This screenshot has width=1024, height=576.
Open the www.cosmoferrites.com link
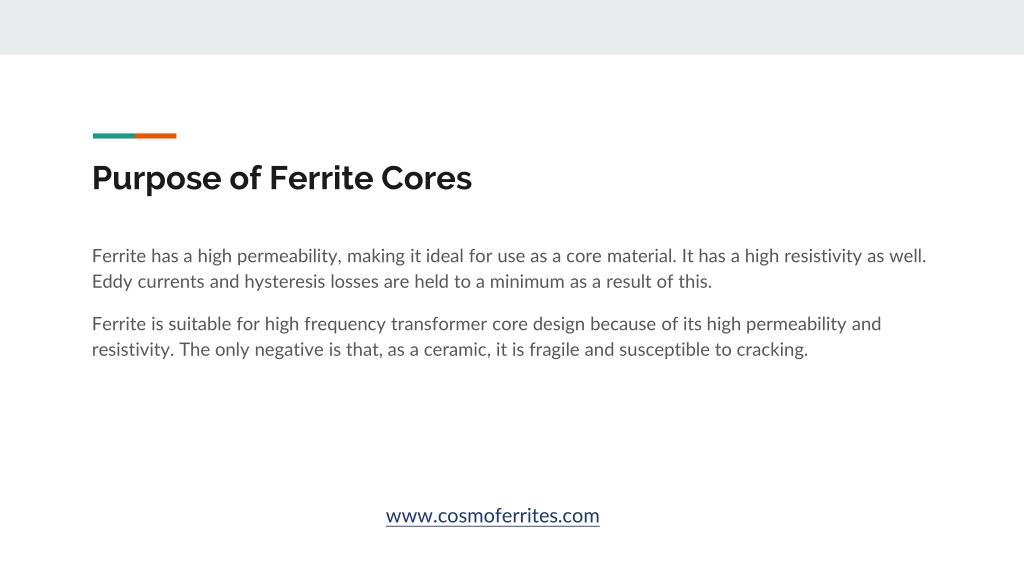point(492,516)
